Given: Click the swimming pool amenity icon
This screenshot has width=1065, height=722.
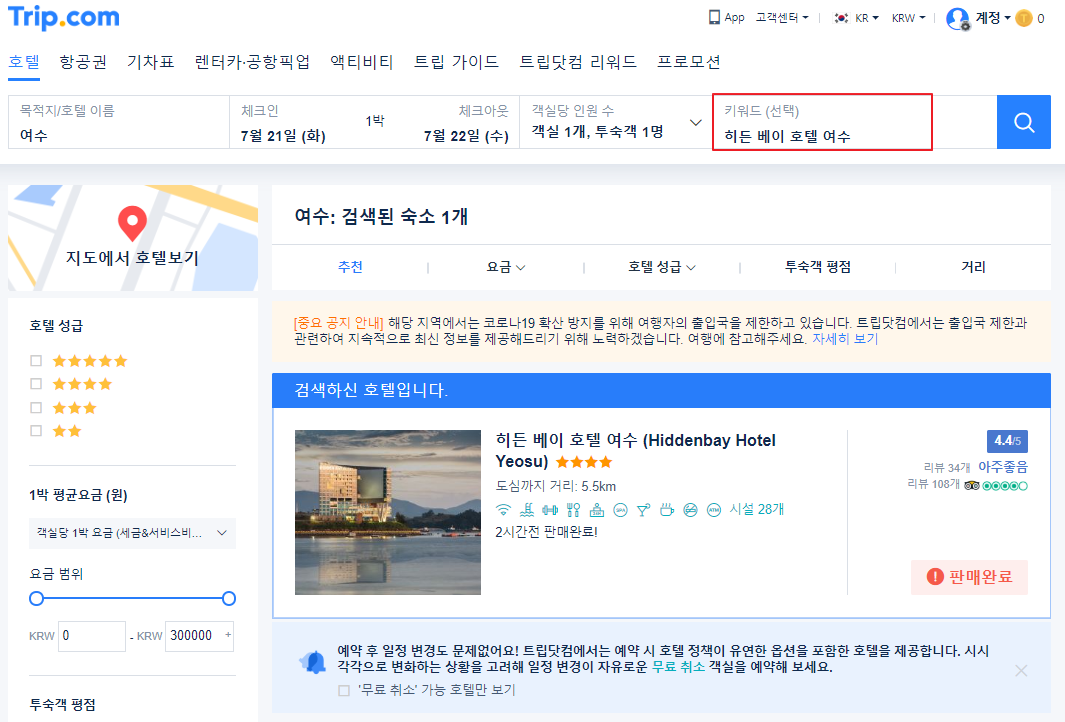Looking at the screenshot, I should (x=527, y=509).
